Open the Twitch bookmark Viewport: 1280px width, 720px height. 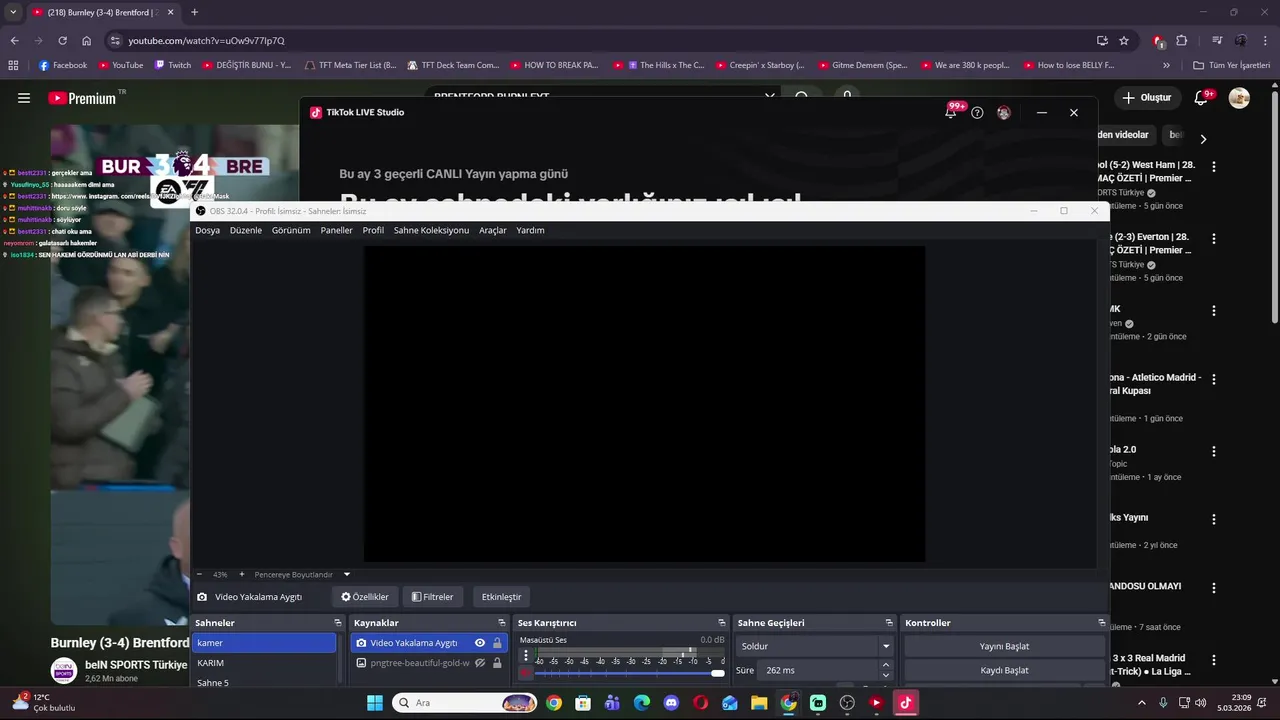point(172,65)
